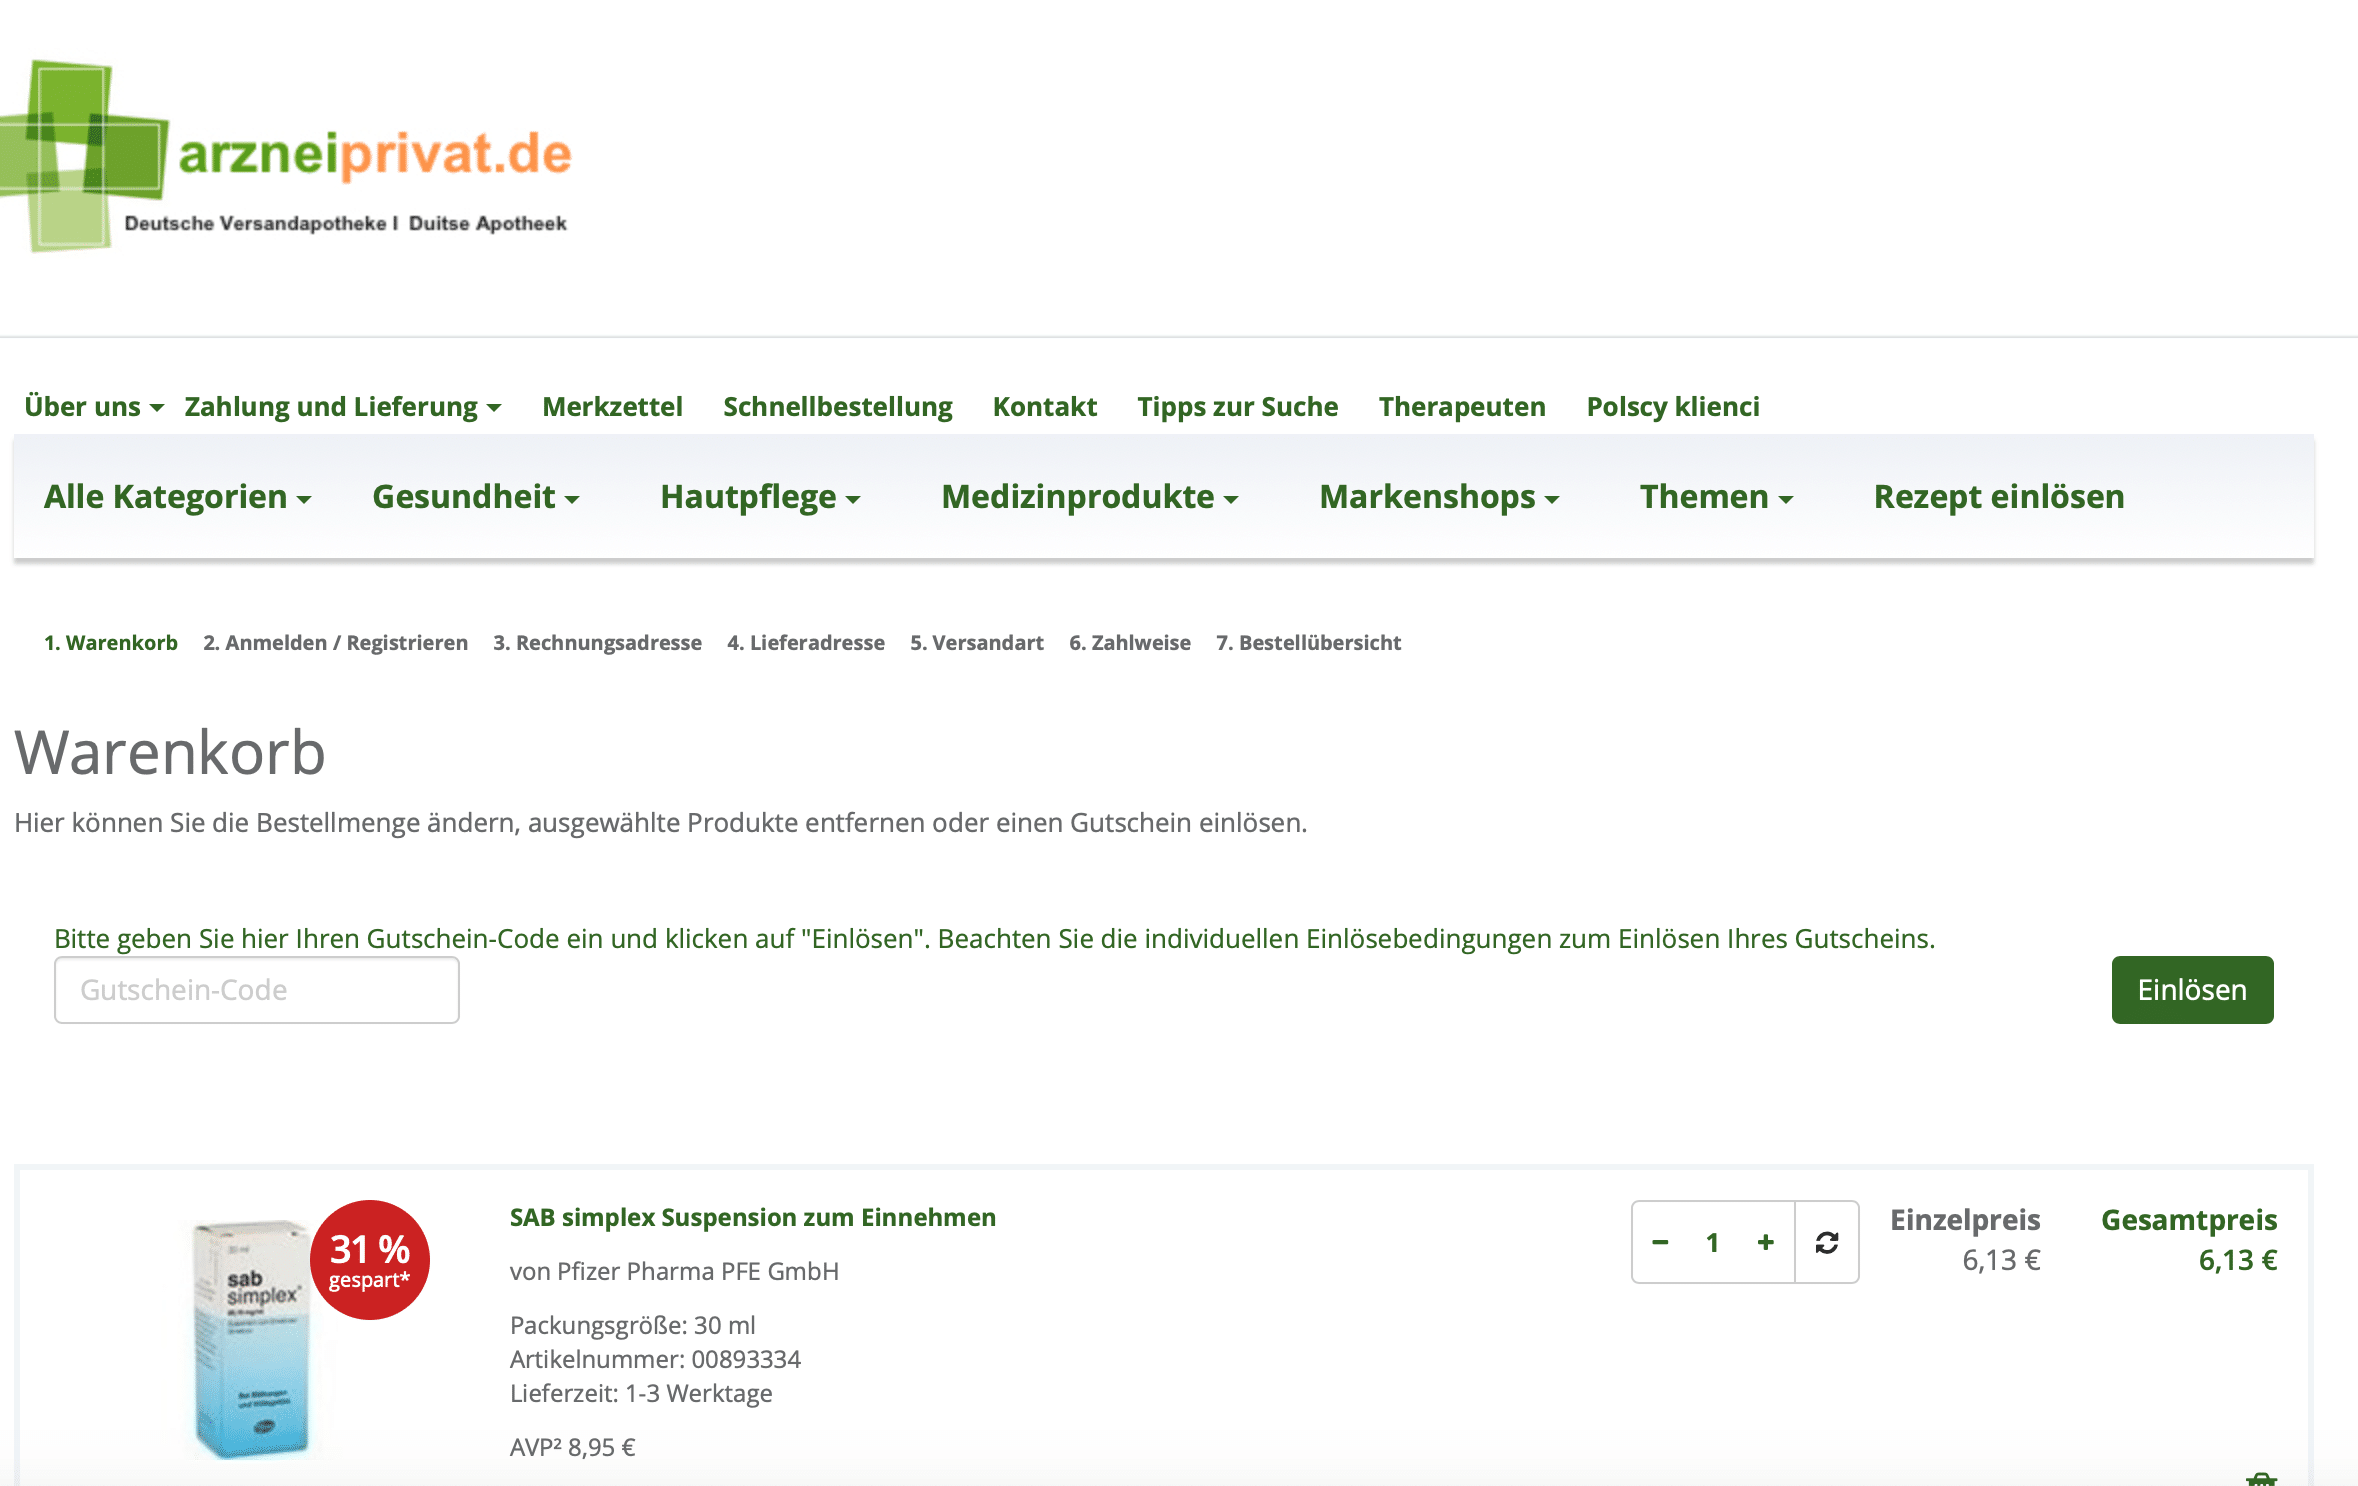Refresh cart quantity with the reload icon
The width and height of the screenshot is (2358, 1486).
[1827, 1242]
